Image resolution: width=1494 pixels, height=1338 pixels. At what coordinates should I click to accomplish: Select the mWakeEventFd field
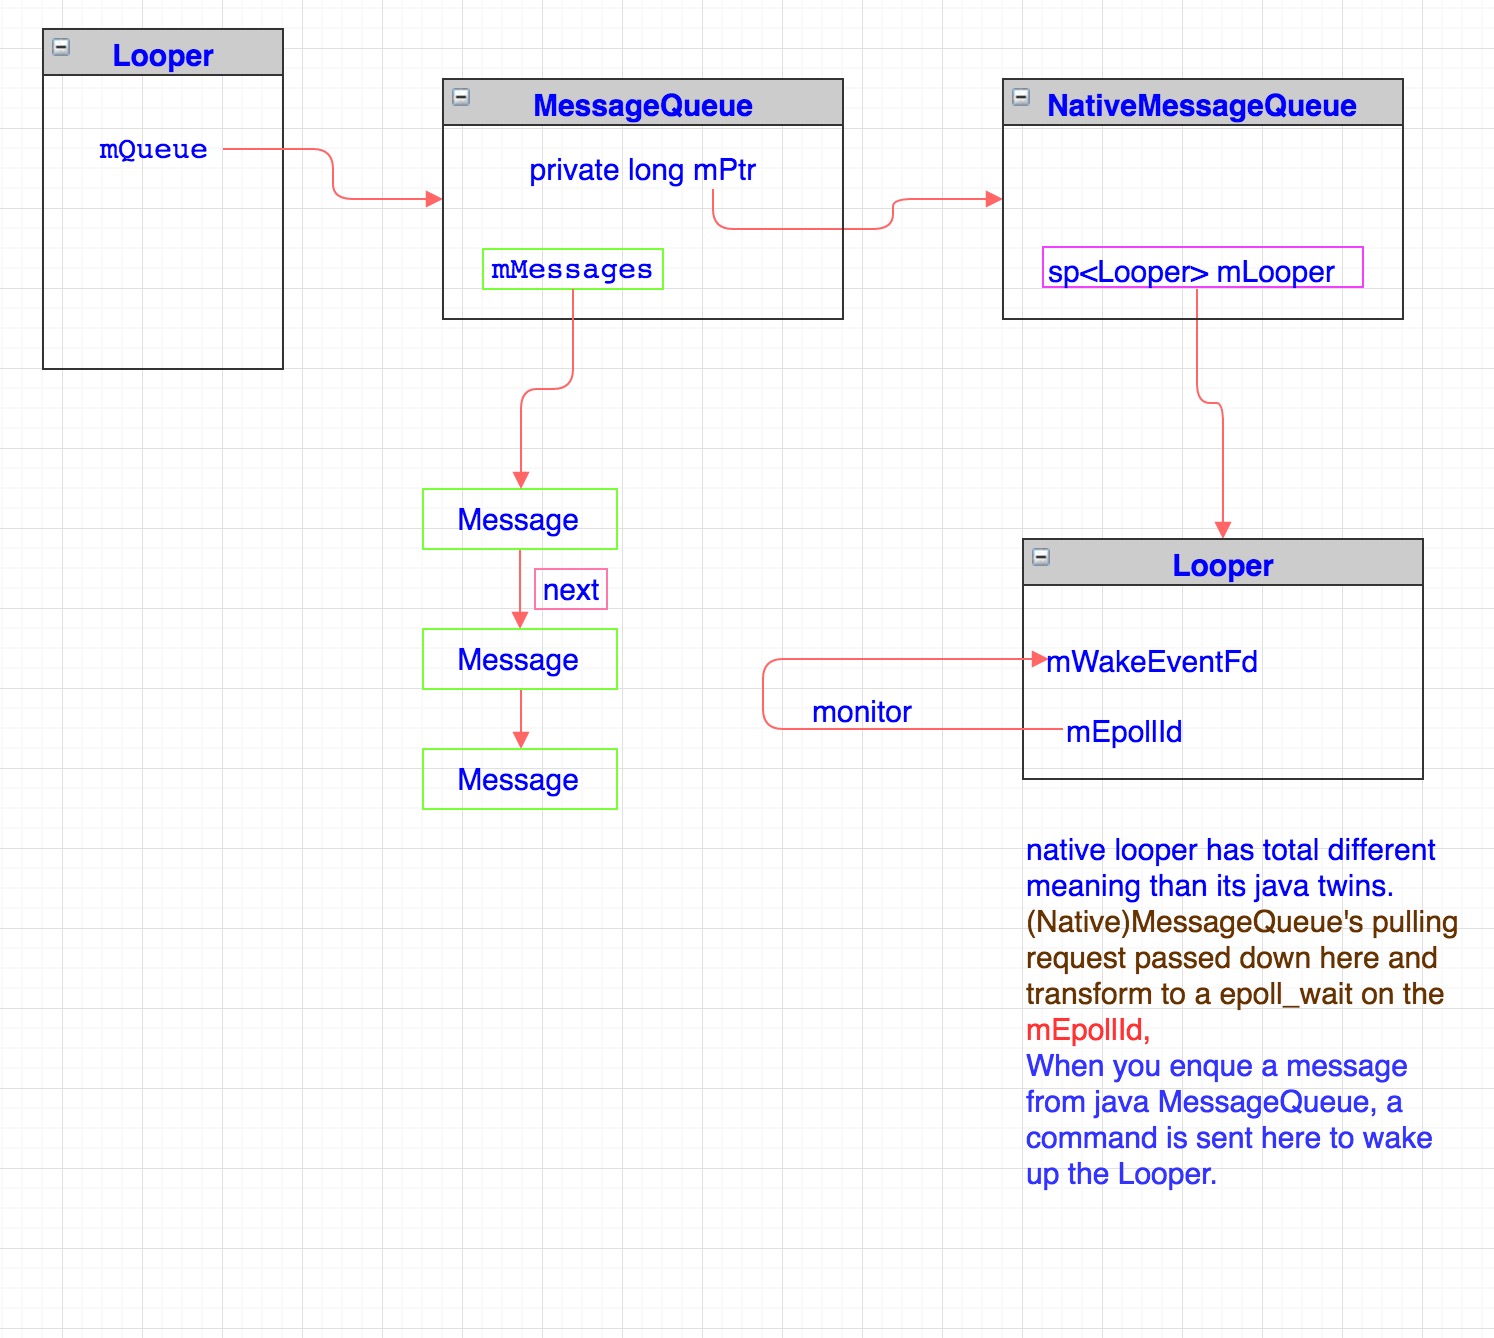coord(1151,662)
